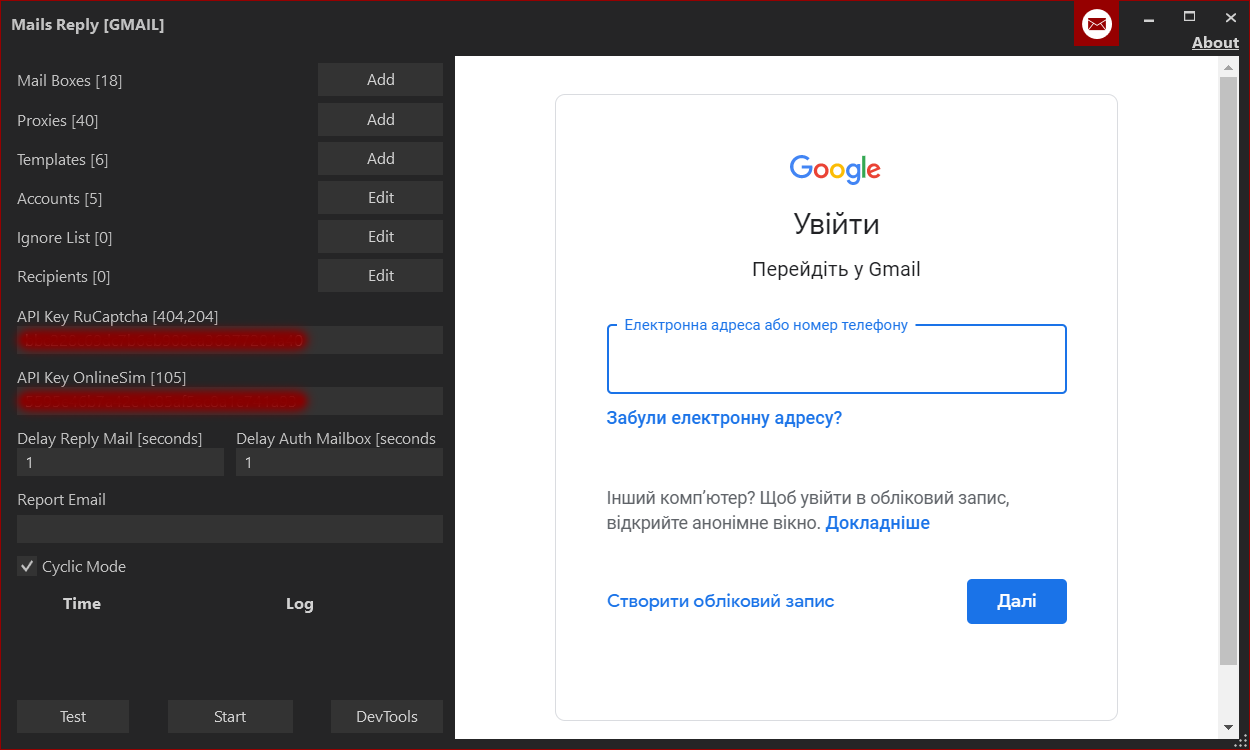Click the 'Перейдіть у Gmail' text
1250x750 pixels.
[x=836, y=270]
